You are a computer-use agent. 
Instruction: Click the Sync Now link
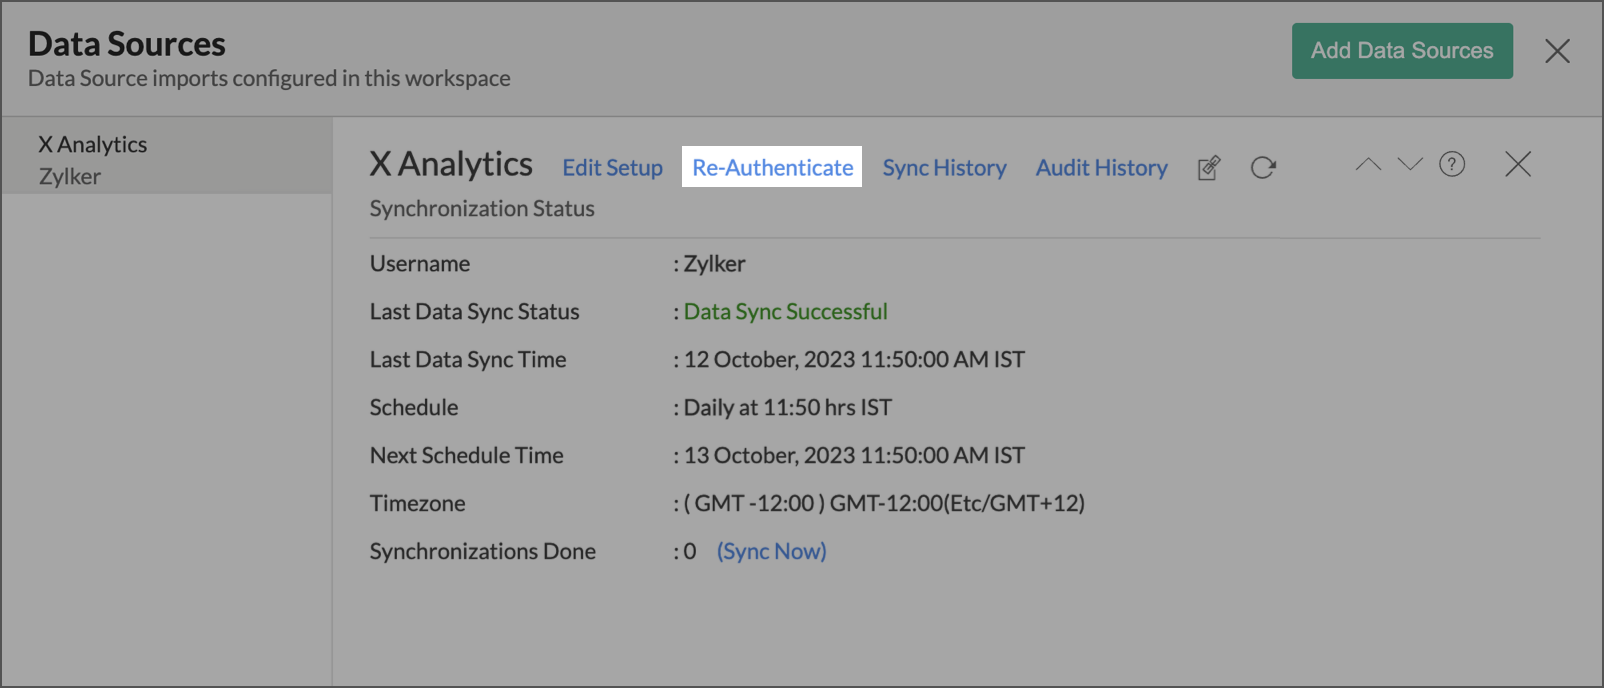[x=771, y=551]
